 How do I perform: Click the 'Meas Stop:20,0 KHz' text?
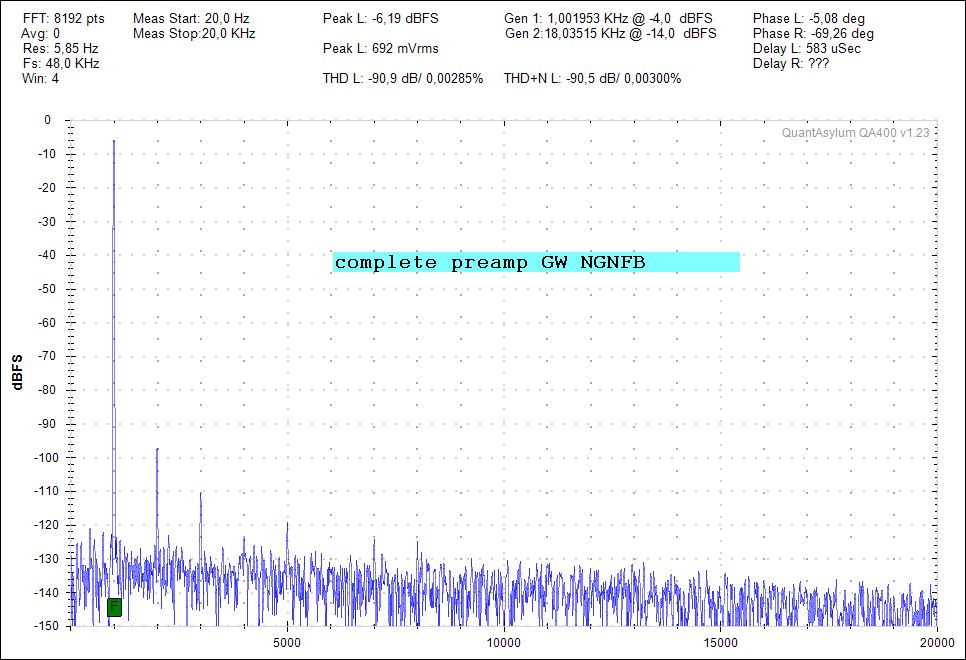click(194, 33)
